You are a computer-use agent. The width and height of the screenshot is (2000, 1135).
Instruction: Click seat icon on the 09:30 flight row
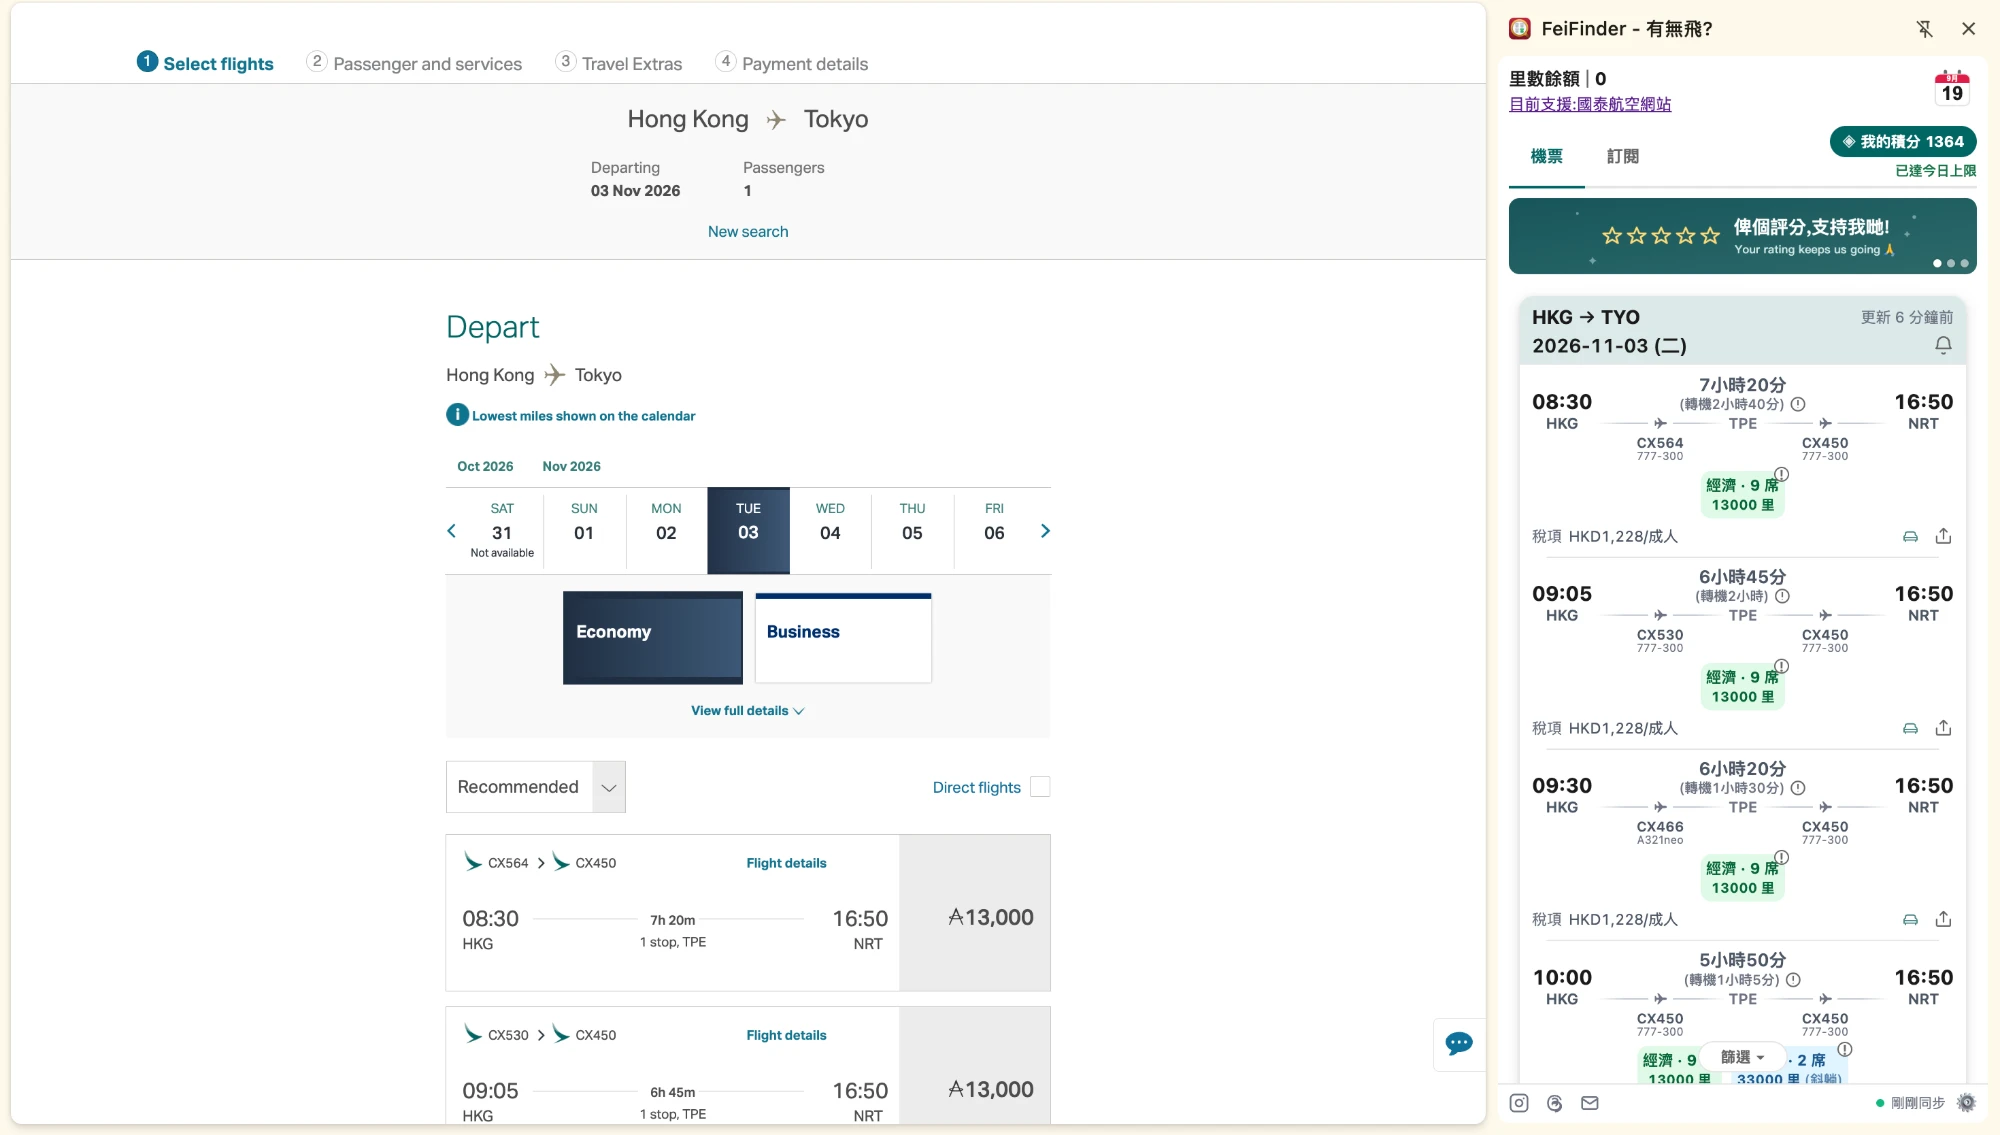[x=1910, y=920]
